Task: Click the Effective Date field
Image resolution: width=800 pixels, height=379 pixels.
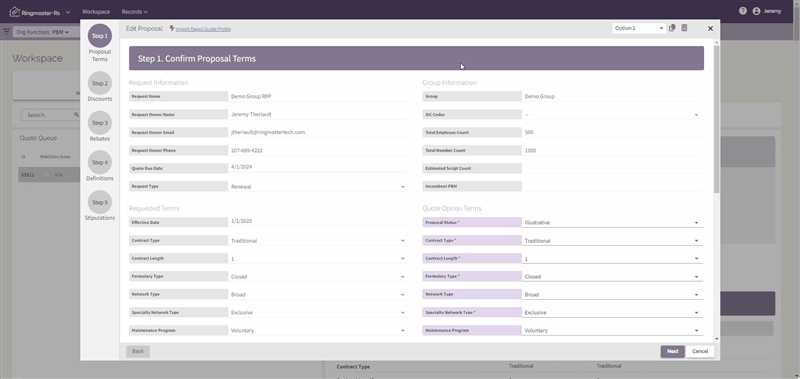Action: [x=318, y=221]
